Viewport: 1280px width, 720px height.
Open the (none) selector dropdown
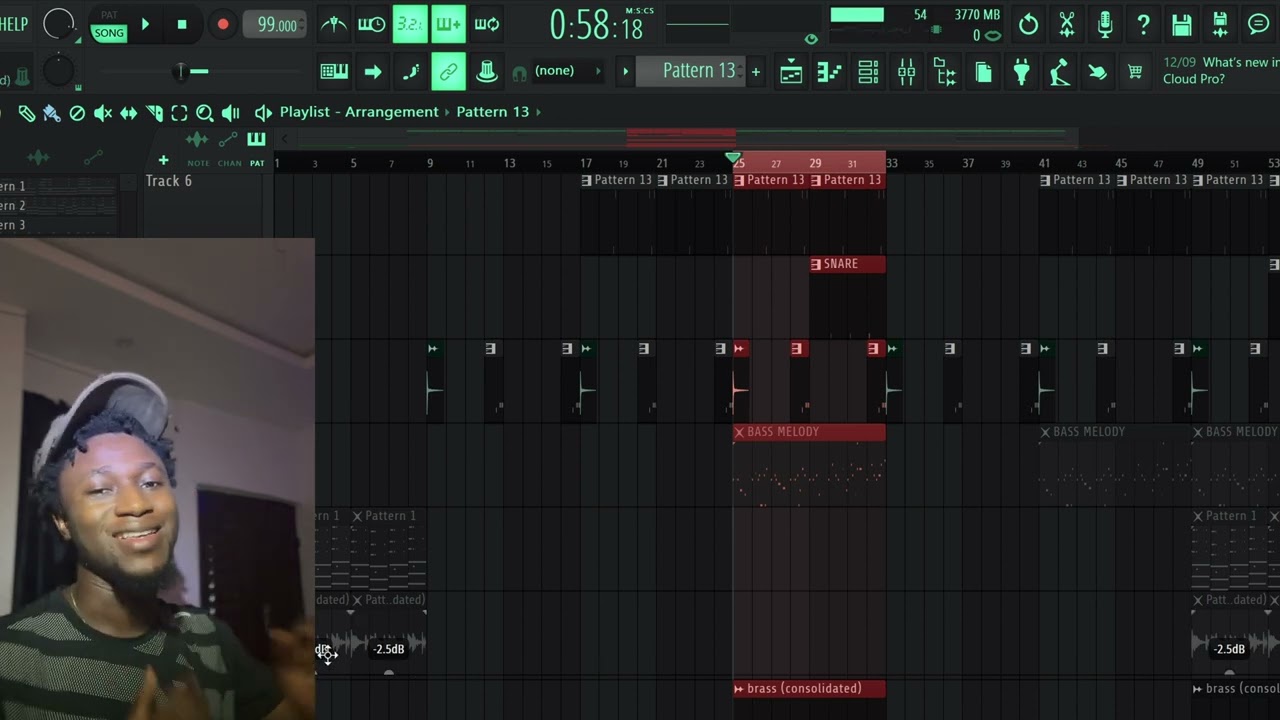[569, 71]
